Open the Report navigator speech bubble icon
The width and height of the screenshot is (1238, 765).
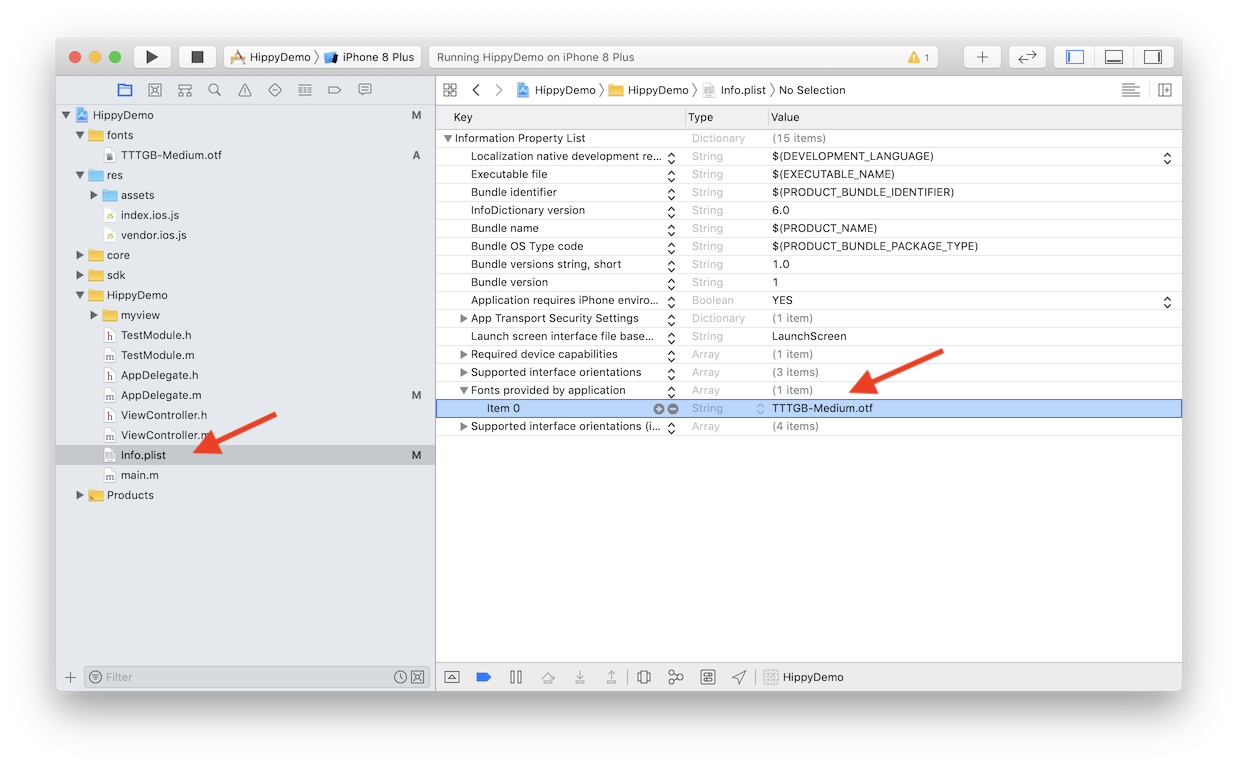point(365,90)
